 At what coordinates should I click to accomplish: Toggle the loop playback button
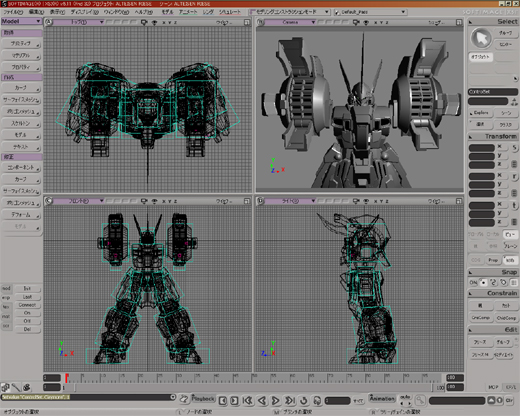click(303, 400)
